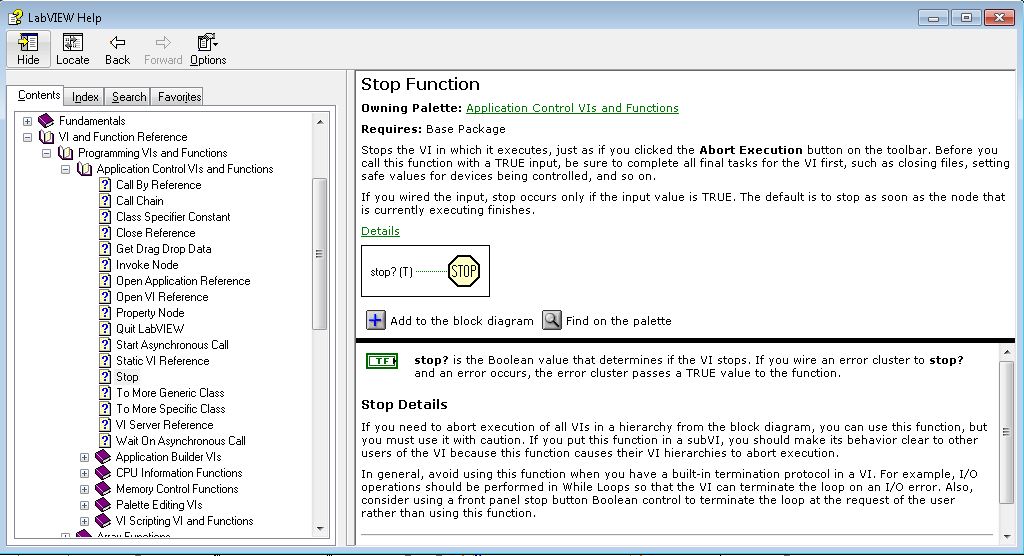Open the Options toolbar menu
Viewport: 1024px width, 556px height.
208,49
